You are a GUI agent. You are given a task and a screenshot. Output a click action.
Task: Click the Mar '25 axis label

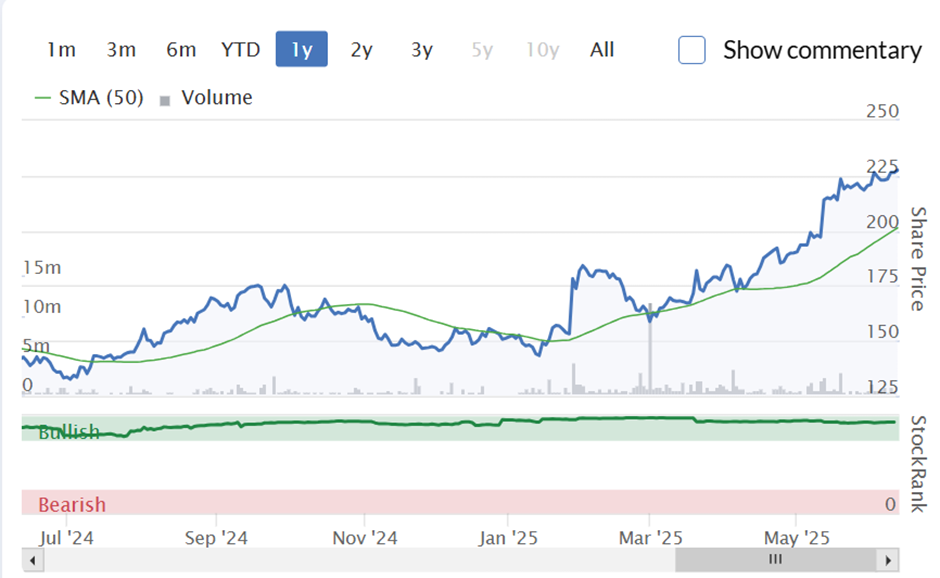click(650, 538)
